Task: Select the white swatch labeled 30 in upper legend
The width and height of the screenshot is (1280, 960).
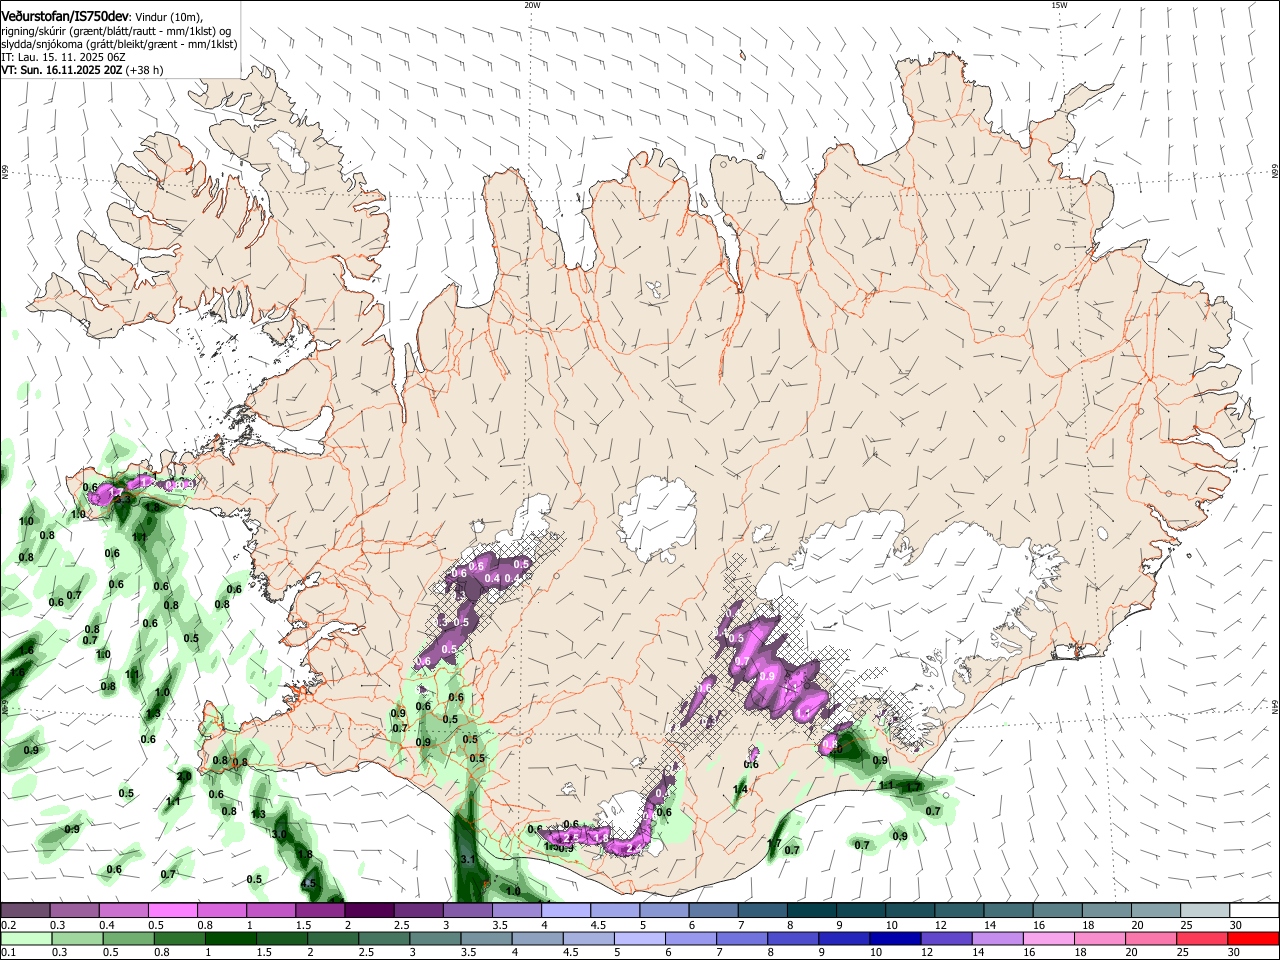Action: click(1252, 911)
